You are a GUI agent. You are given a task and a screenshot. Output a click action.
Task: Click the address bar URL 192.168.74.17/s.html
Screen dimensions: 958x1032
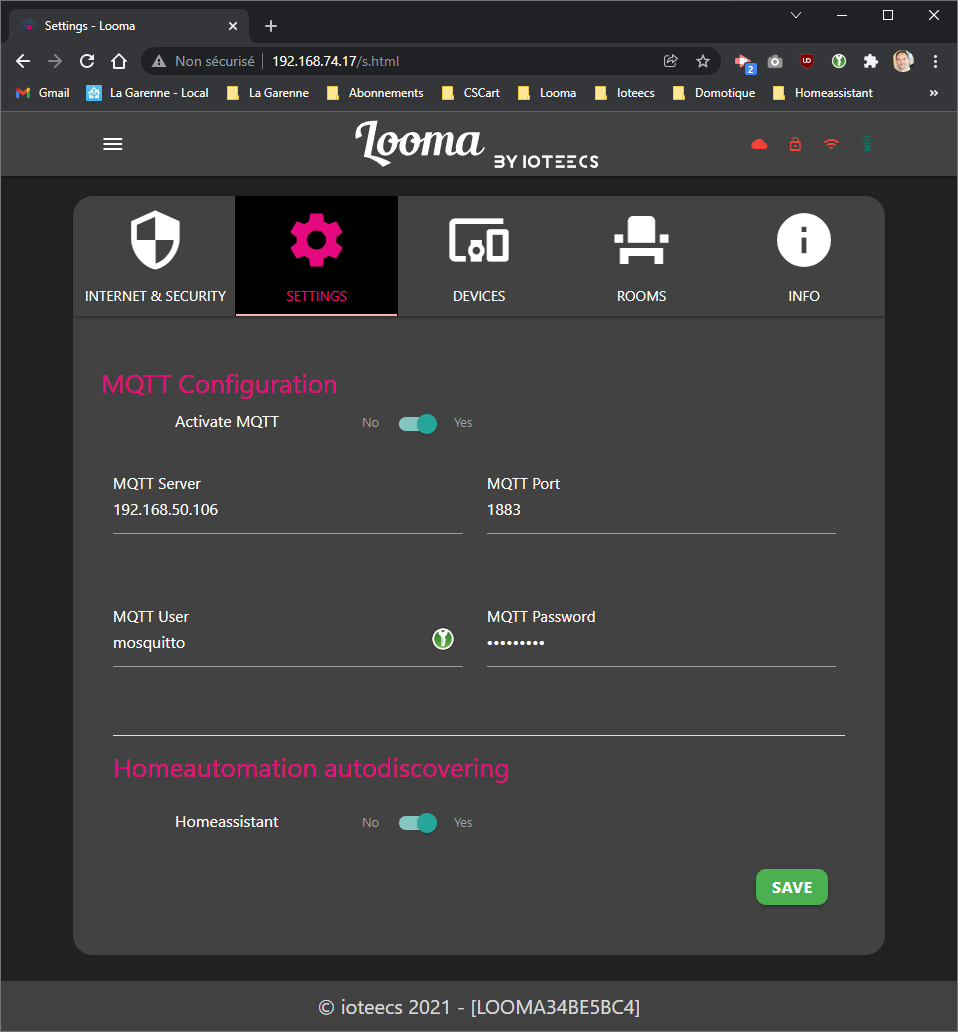tap(336, 61)
